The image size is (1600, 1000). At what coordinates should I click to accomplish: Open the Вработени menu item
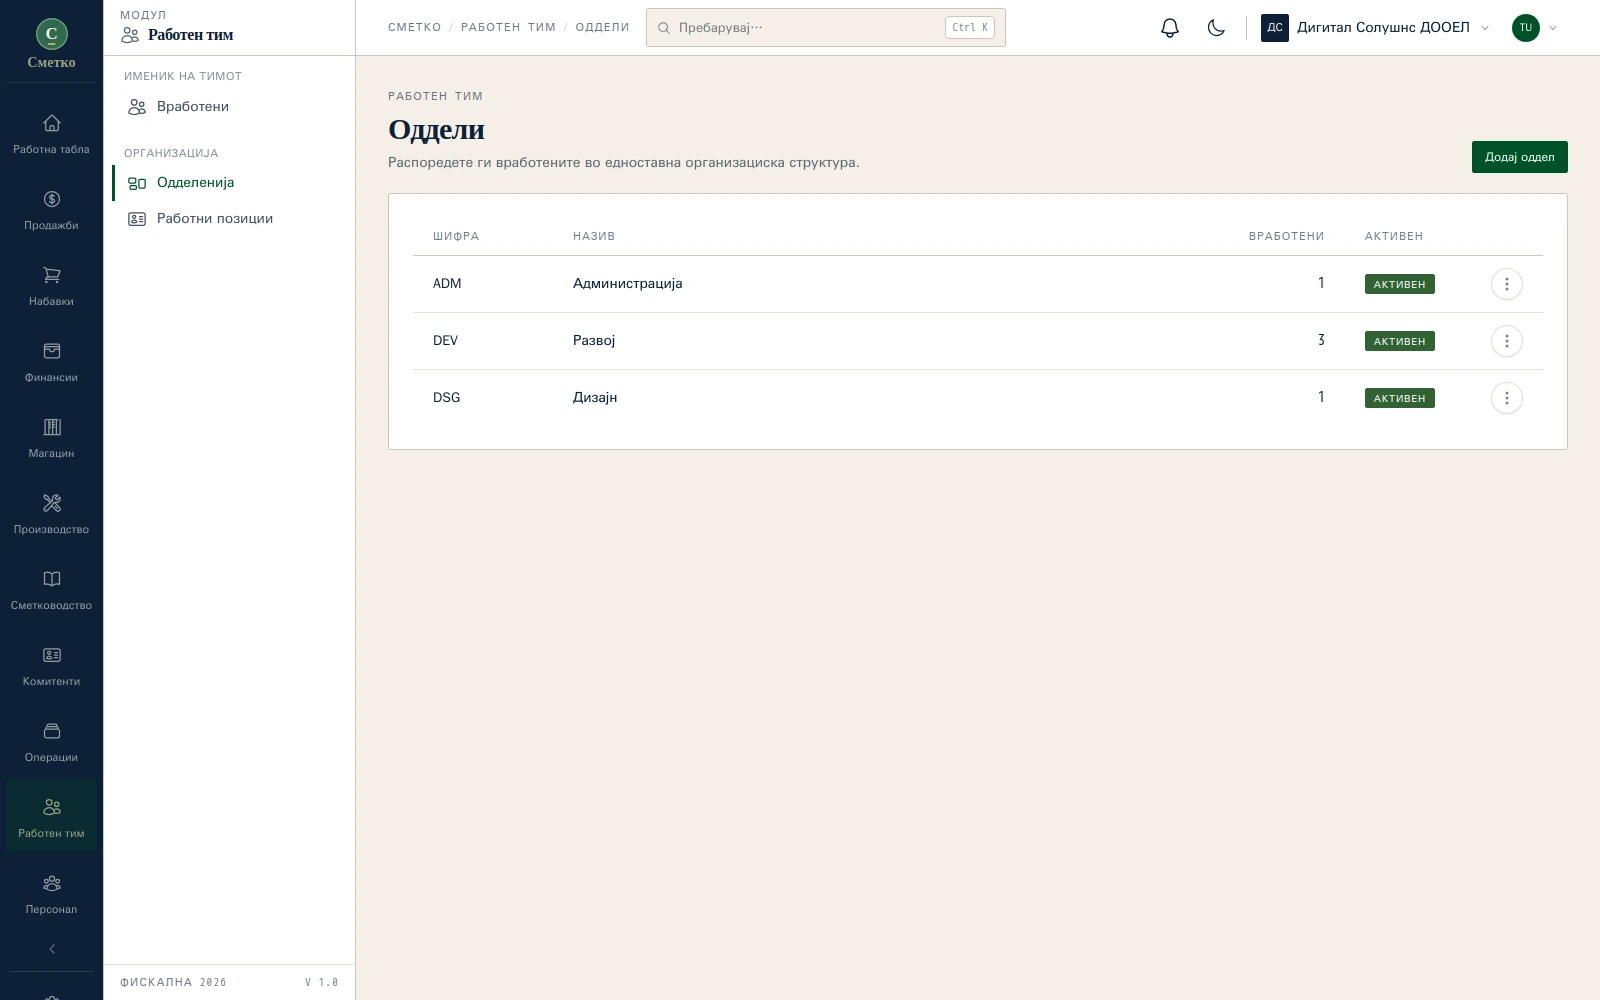tap(229, 106)
